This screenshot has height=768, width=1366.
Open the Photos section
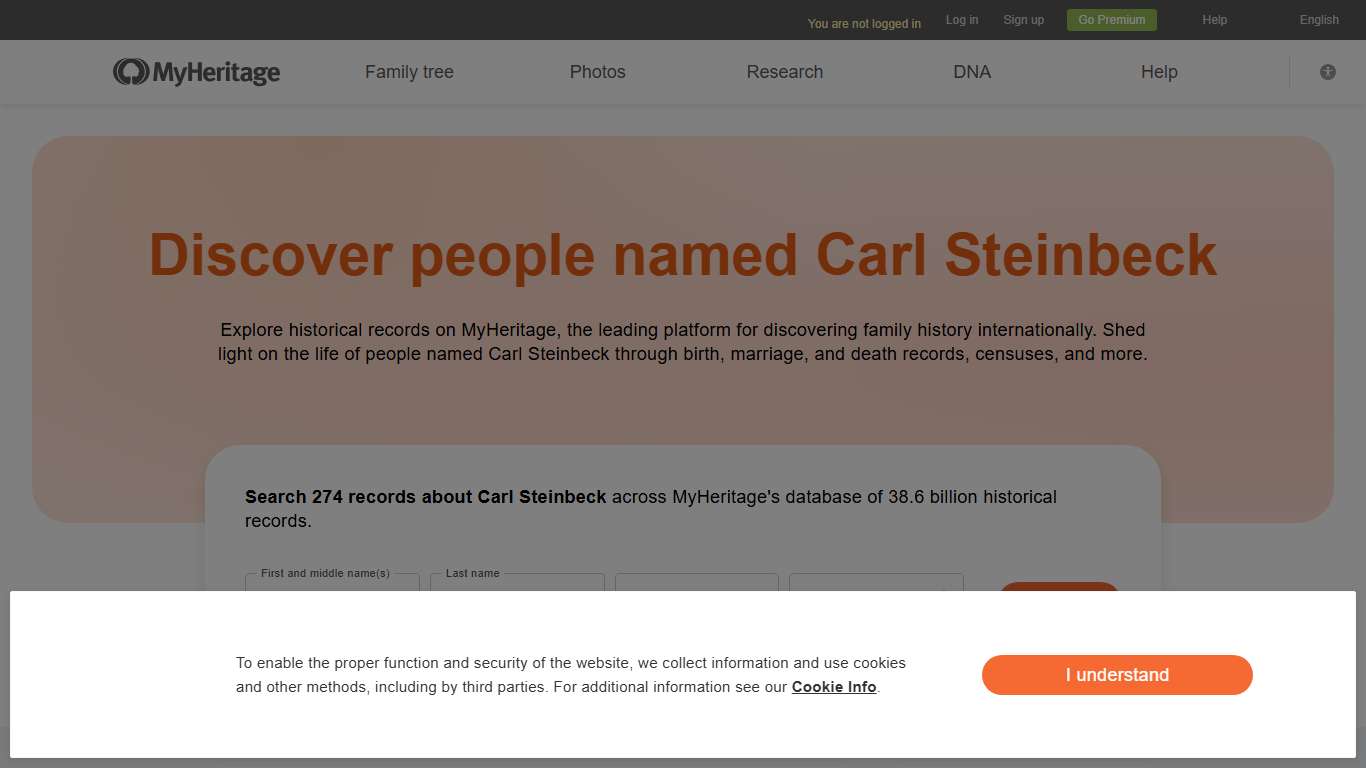point(597,71)
